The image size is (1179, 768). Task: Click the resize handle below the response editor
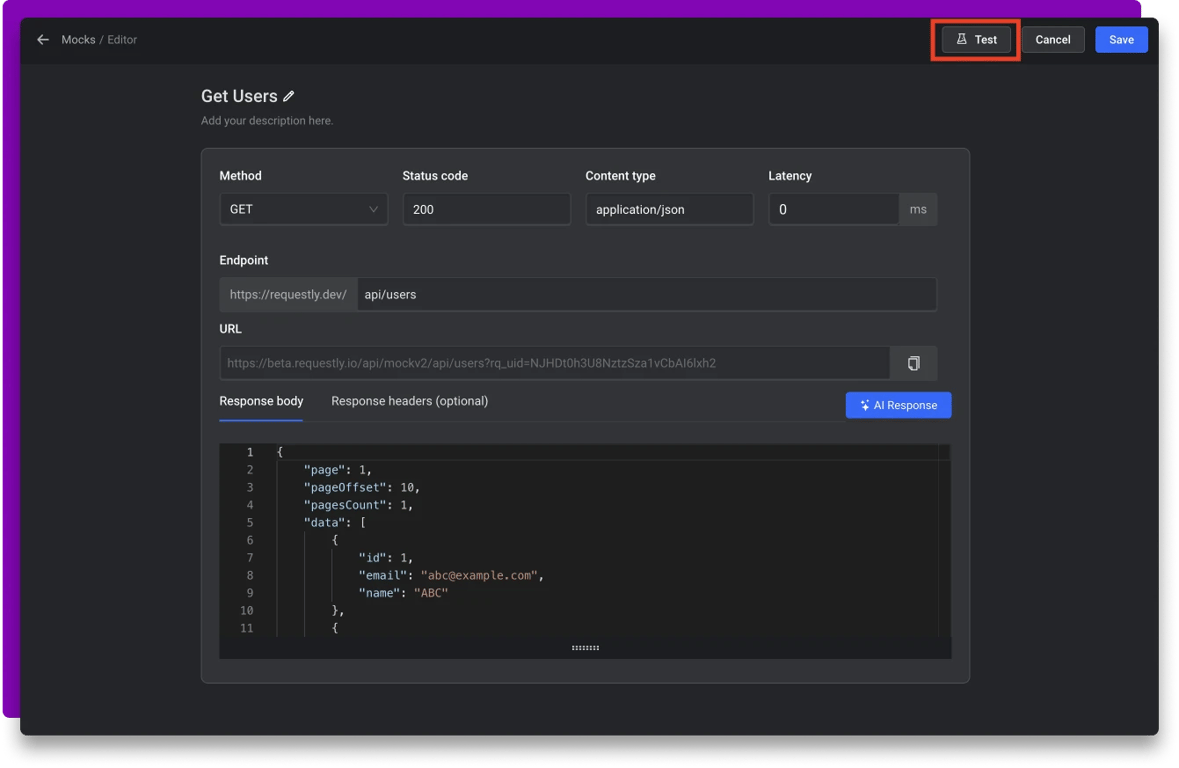point(585,647)
